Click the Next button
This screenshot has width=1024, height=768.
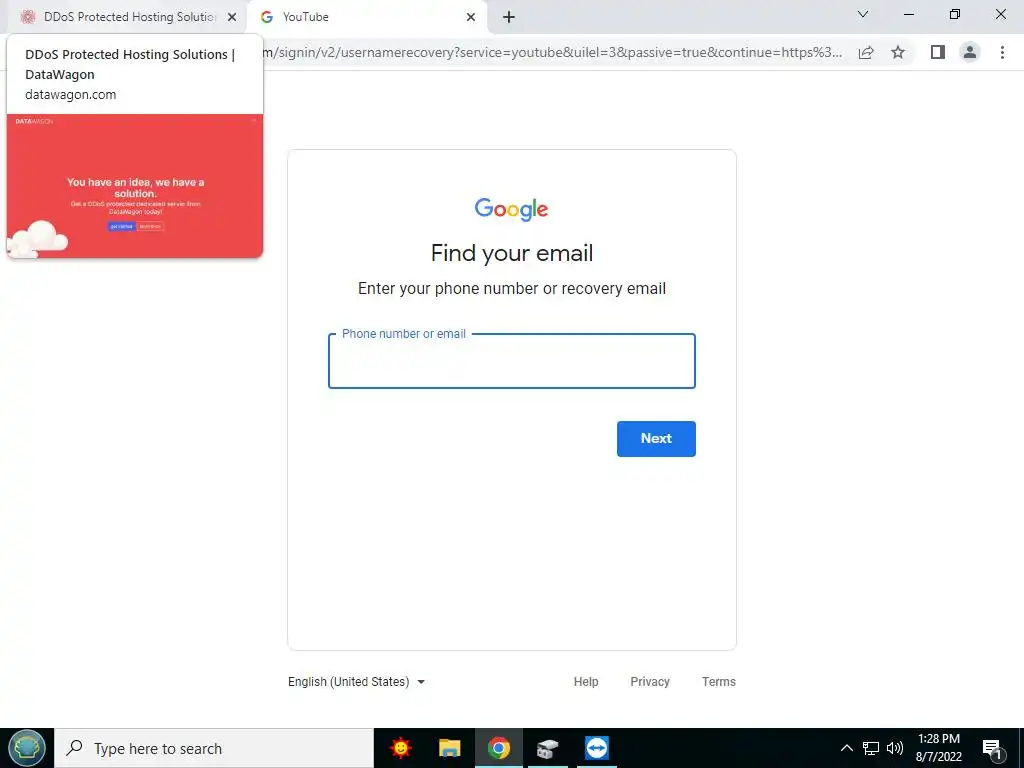click(656, 439)
